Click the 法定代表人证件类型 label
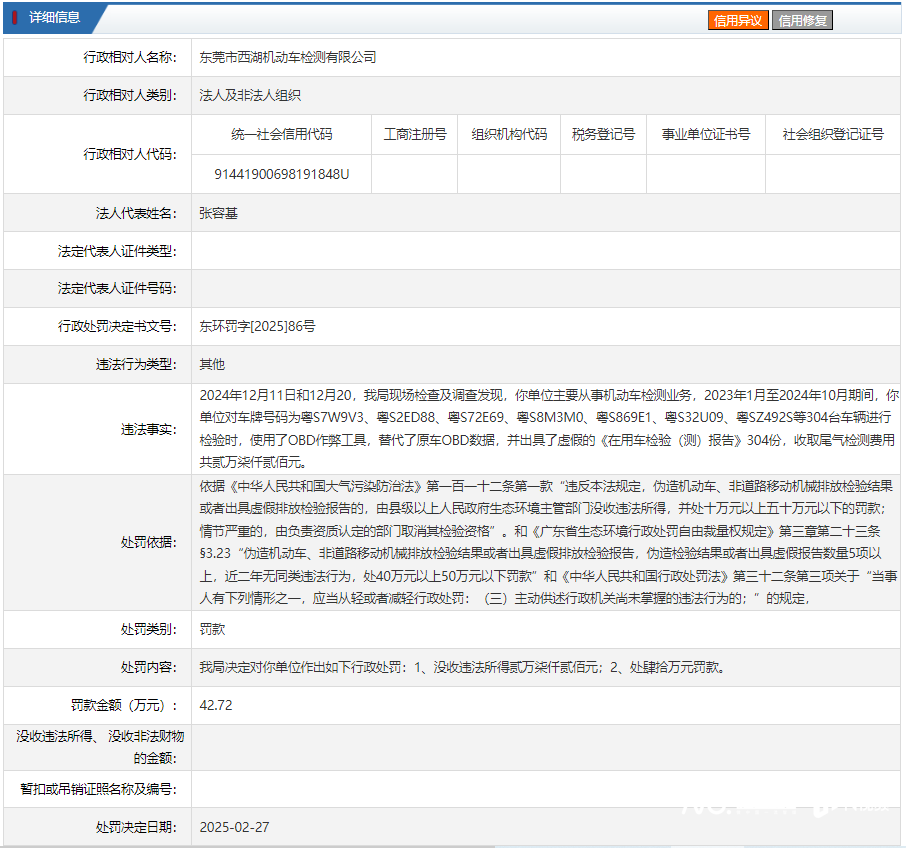 point(117,251)
